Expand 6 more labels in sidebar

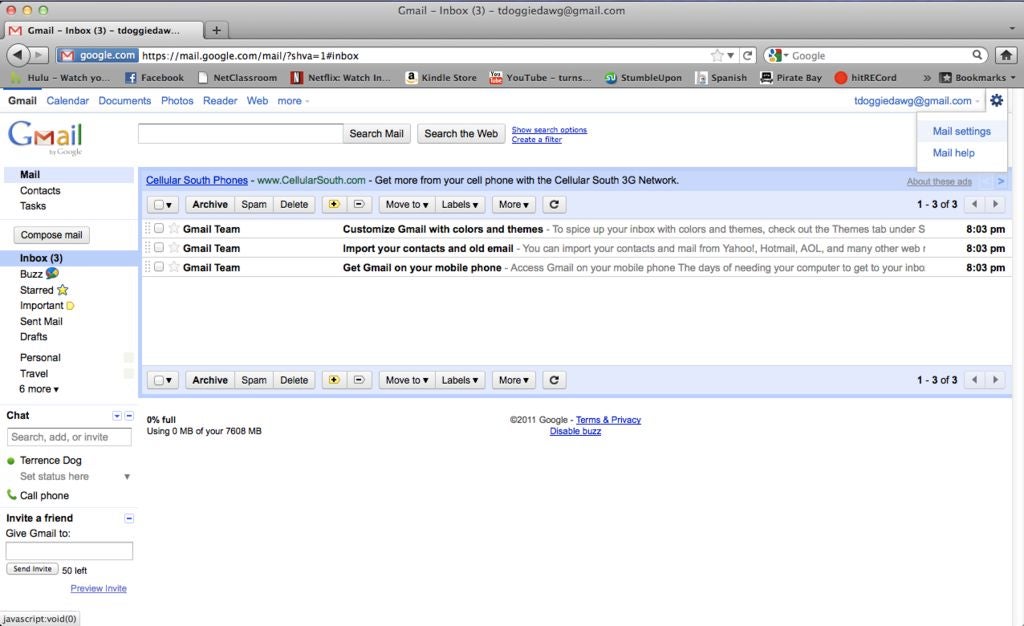coord(39,389)
